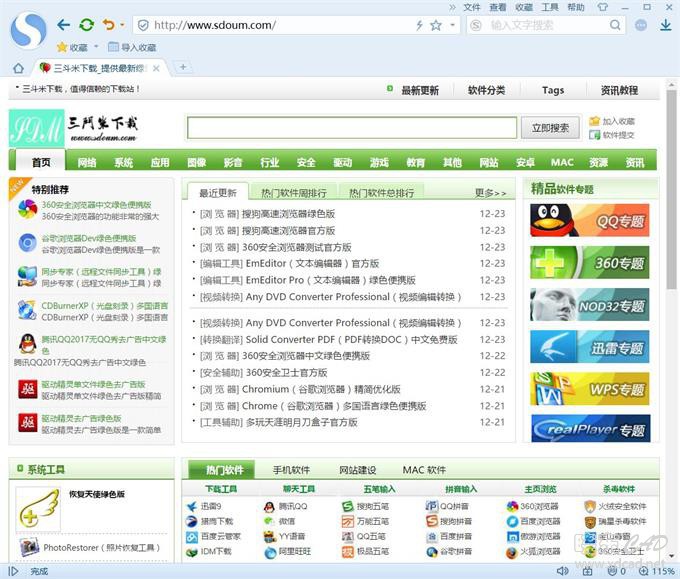Expand the 收藏 favorites dropdown arrow
Viewport: 680px width, 579px height.
click(x=96, y=46)
